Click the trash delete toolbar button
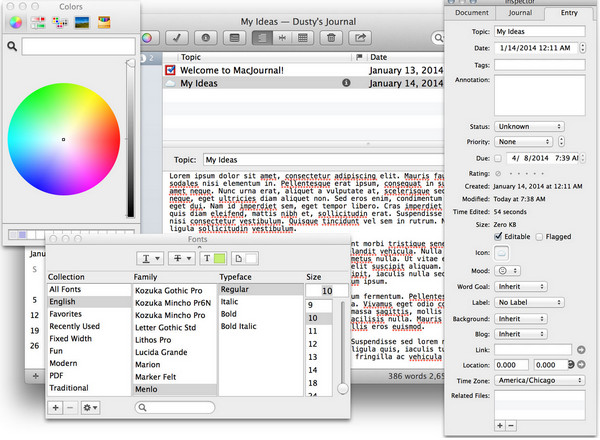Screen dimensions: 600x440 (x=330, y=37)
